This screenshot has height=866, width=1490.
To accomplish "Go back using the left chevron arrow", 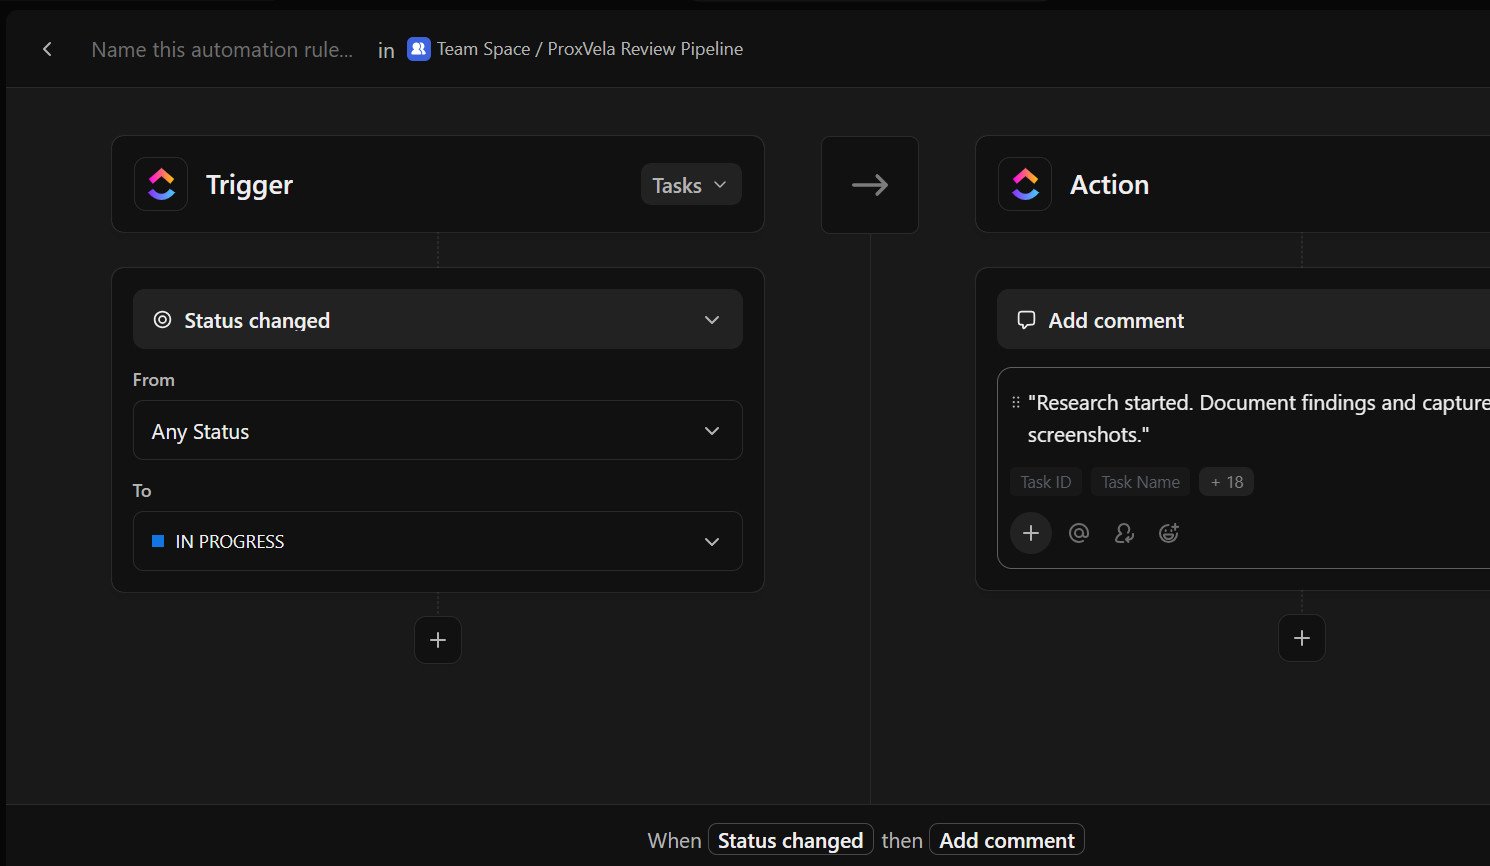I will tap(47, 49).
